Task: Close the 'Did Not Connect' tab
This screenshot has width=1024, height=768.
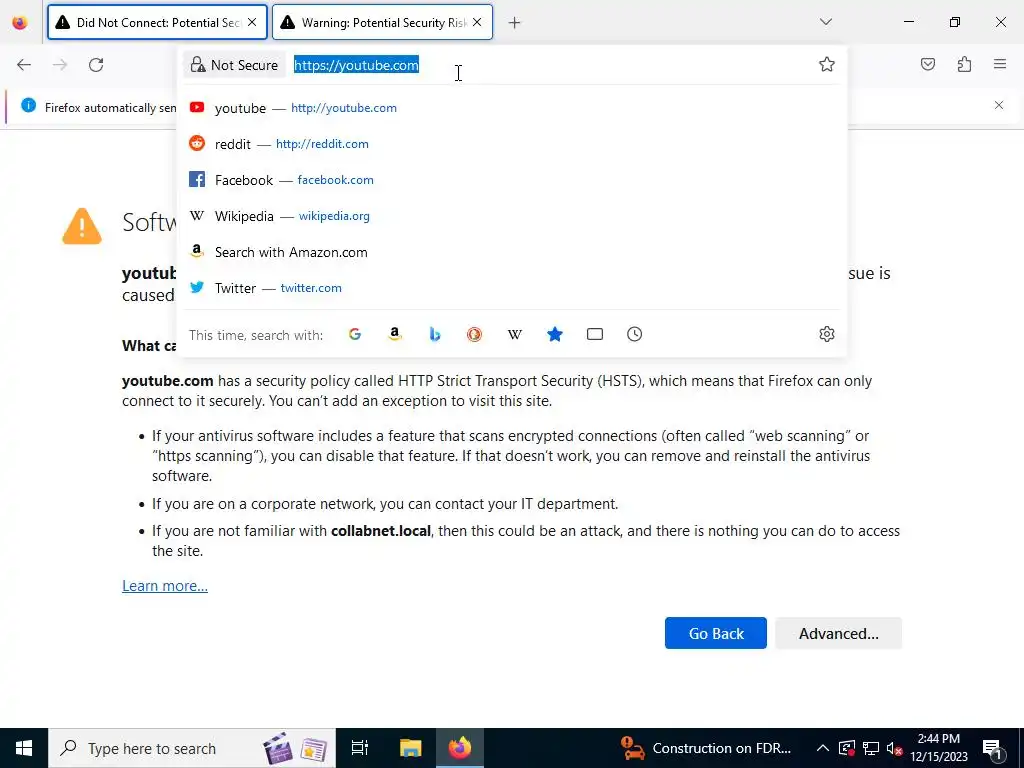Action: (252, 22)
